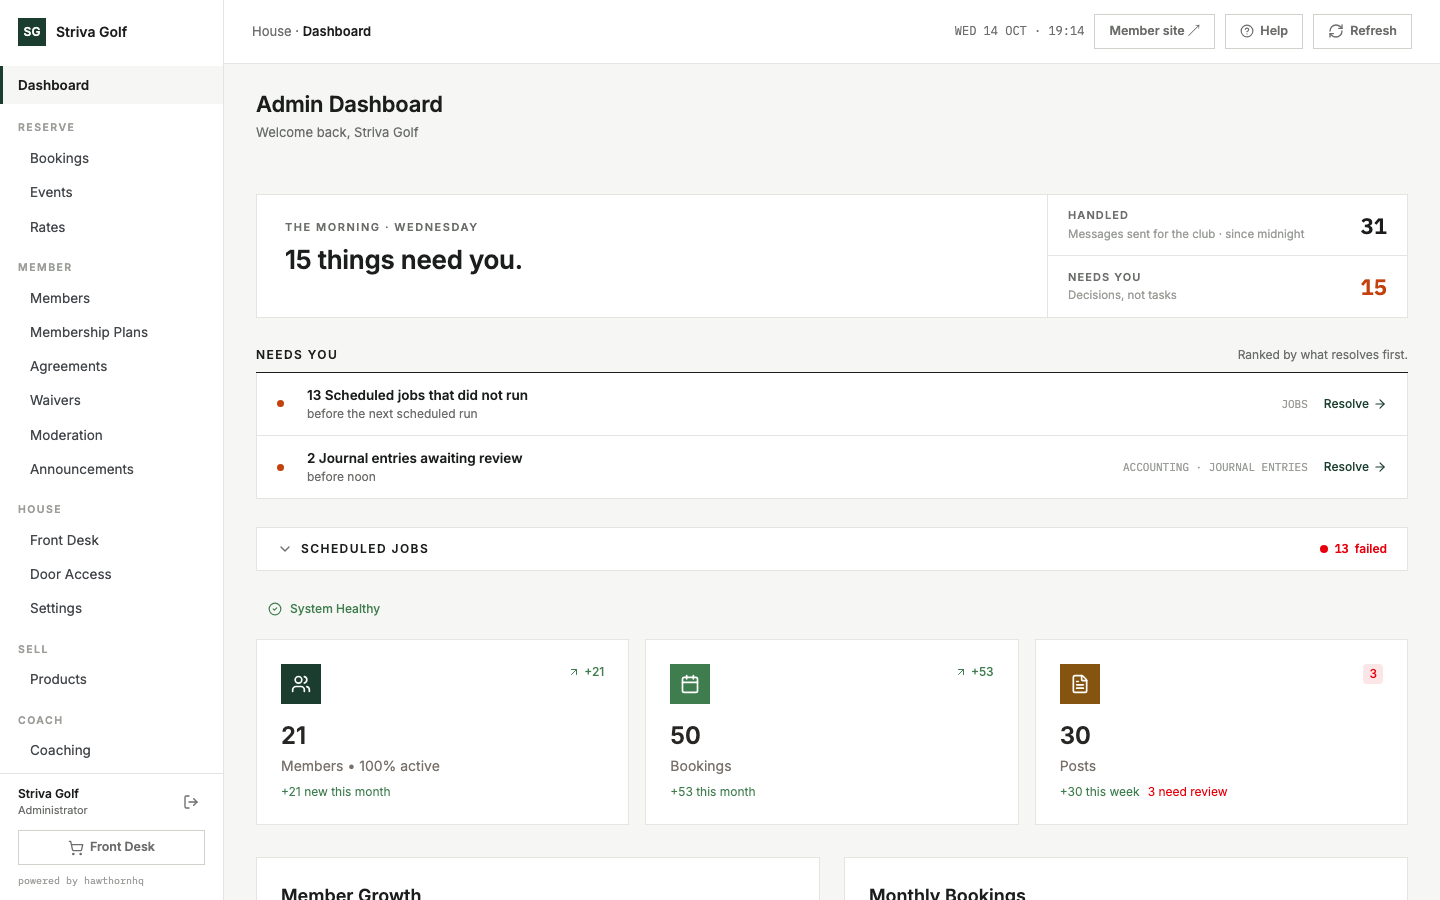This screenshot has width=1440, height=900.
Task: Click the Help button
Action: click(x=1264, y=31)
